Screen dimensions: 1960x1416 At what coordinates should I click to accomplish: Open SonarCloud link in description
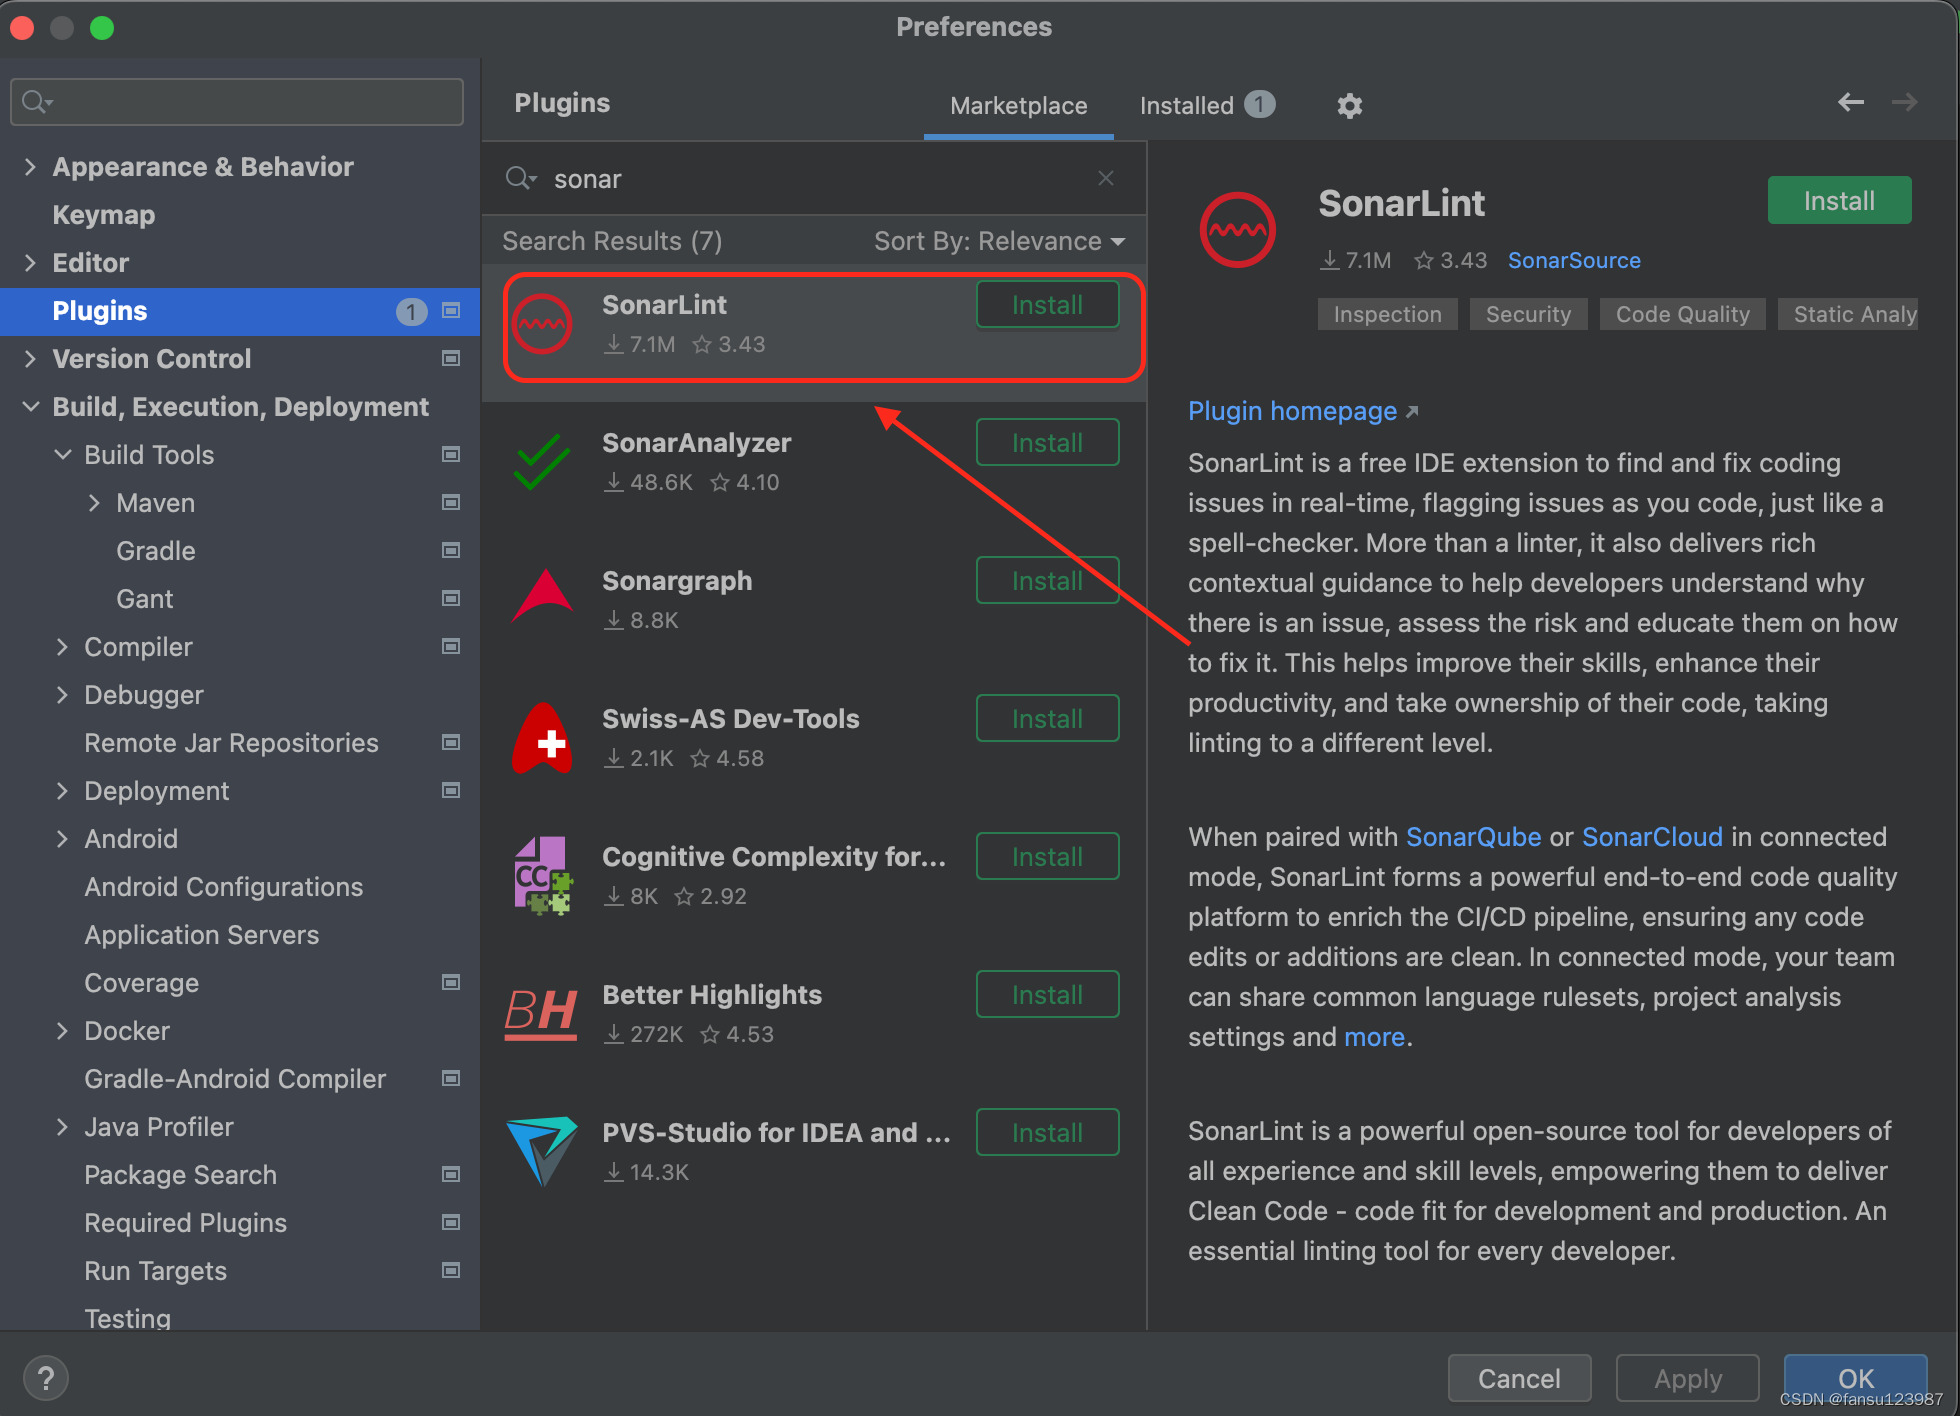pos(1652,837)
